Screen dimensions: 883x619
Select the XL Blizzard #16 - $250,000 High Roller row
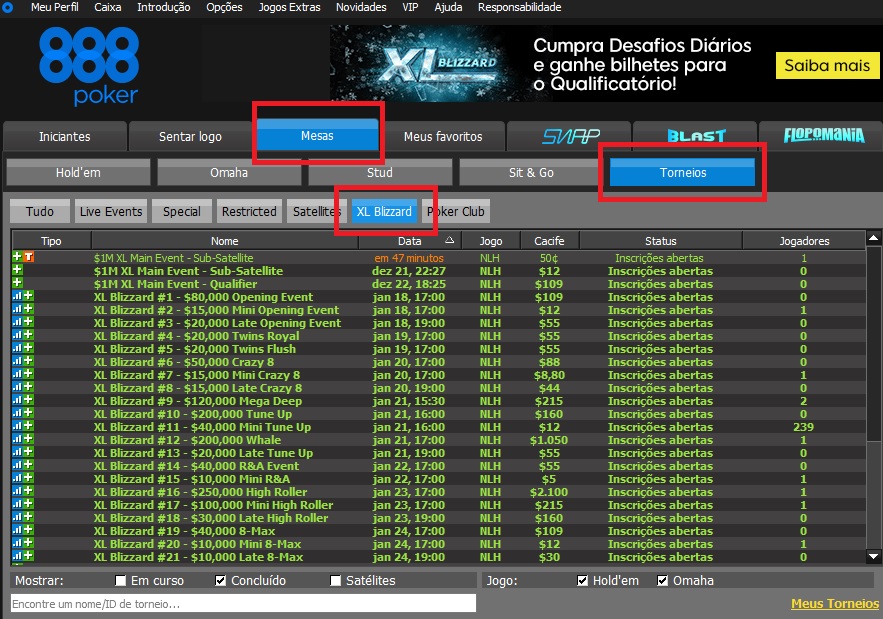439,491
